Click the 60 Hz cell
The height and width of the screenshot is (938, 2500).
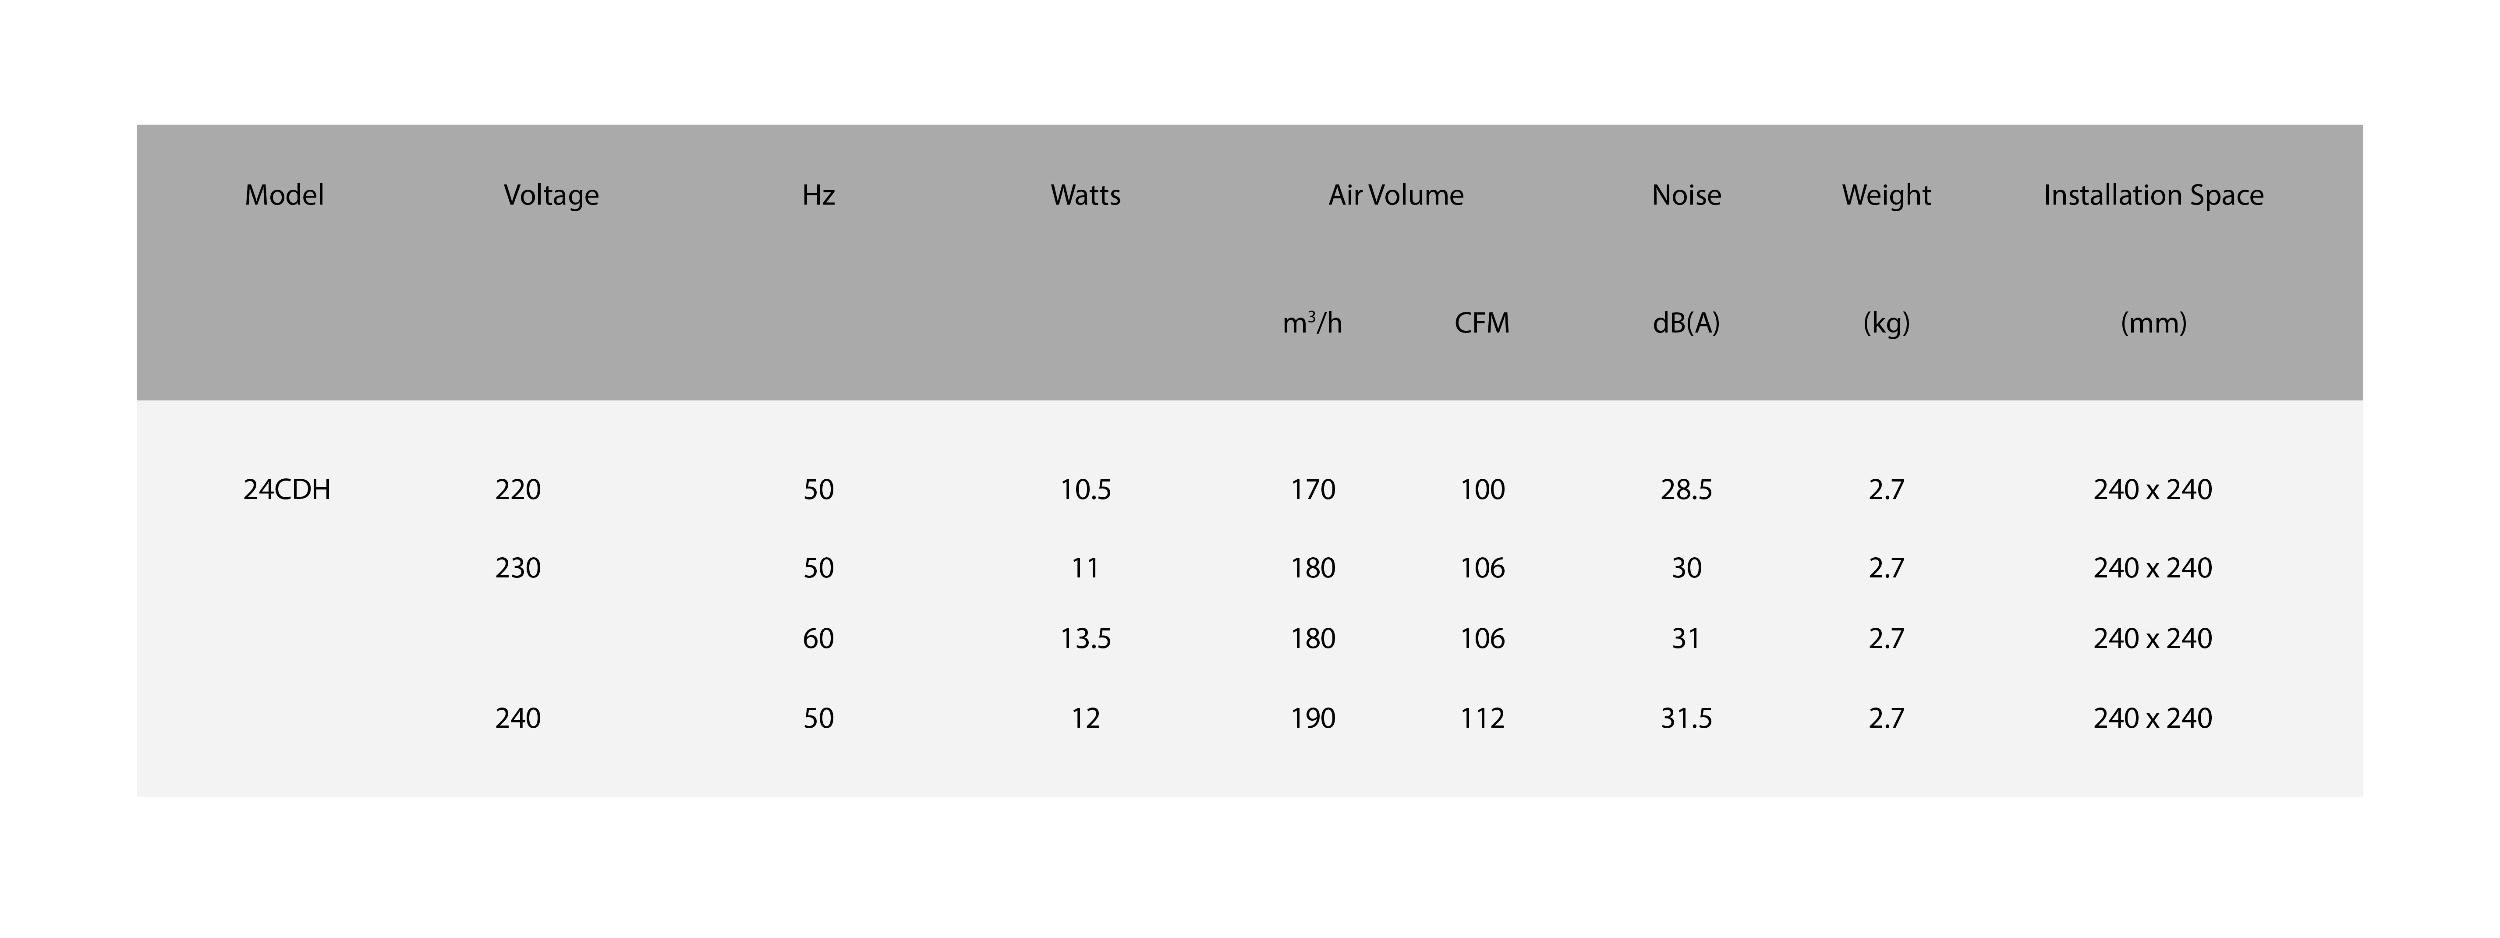(818, 638)
